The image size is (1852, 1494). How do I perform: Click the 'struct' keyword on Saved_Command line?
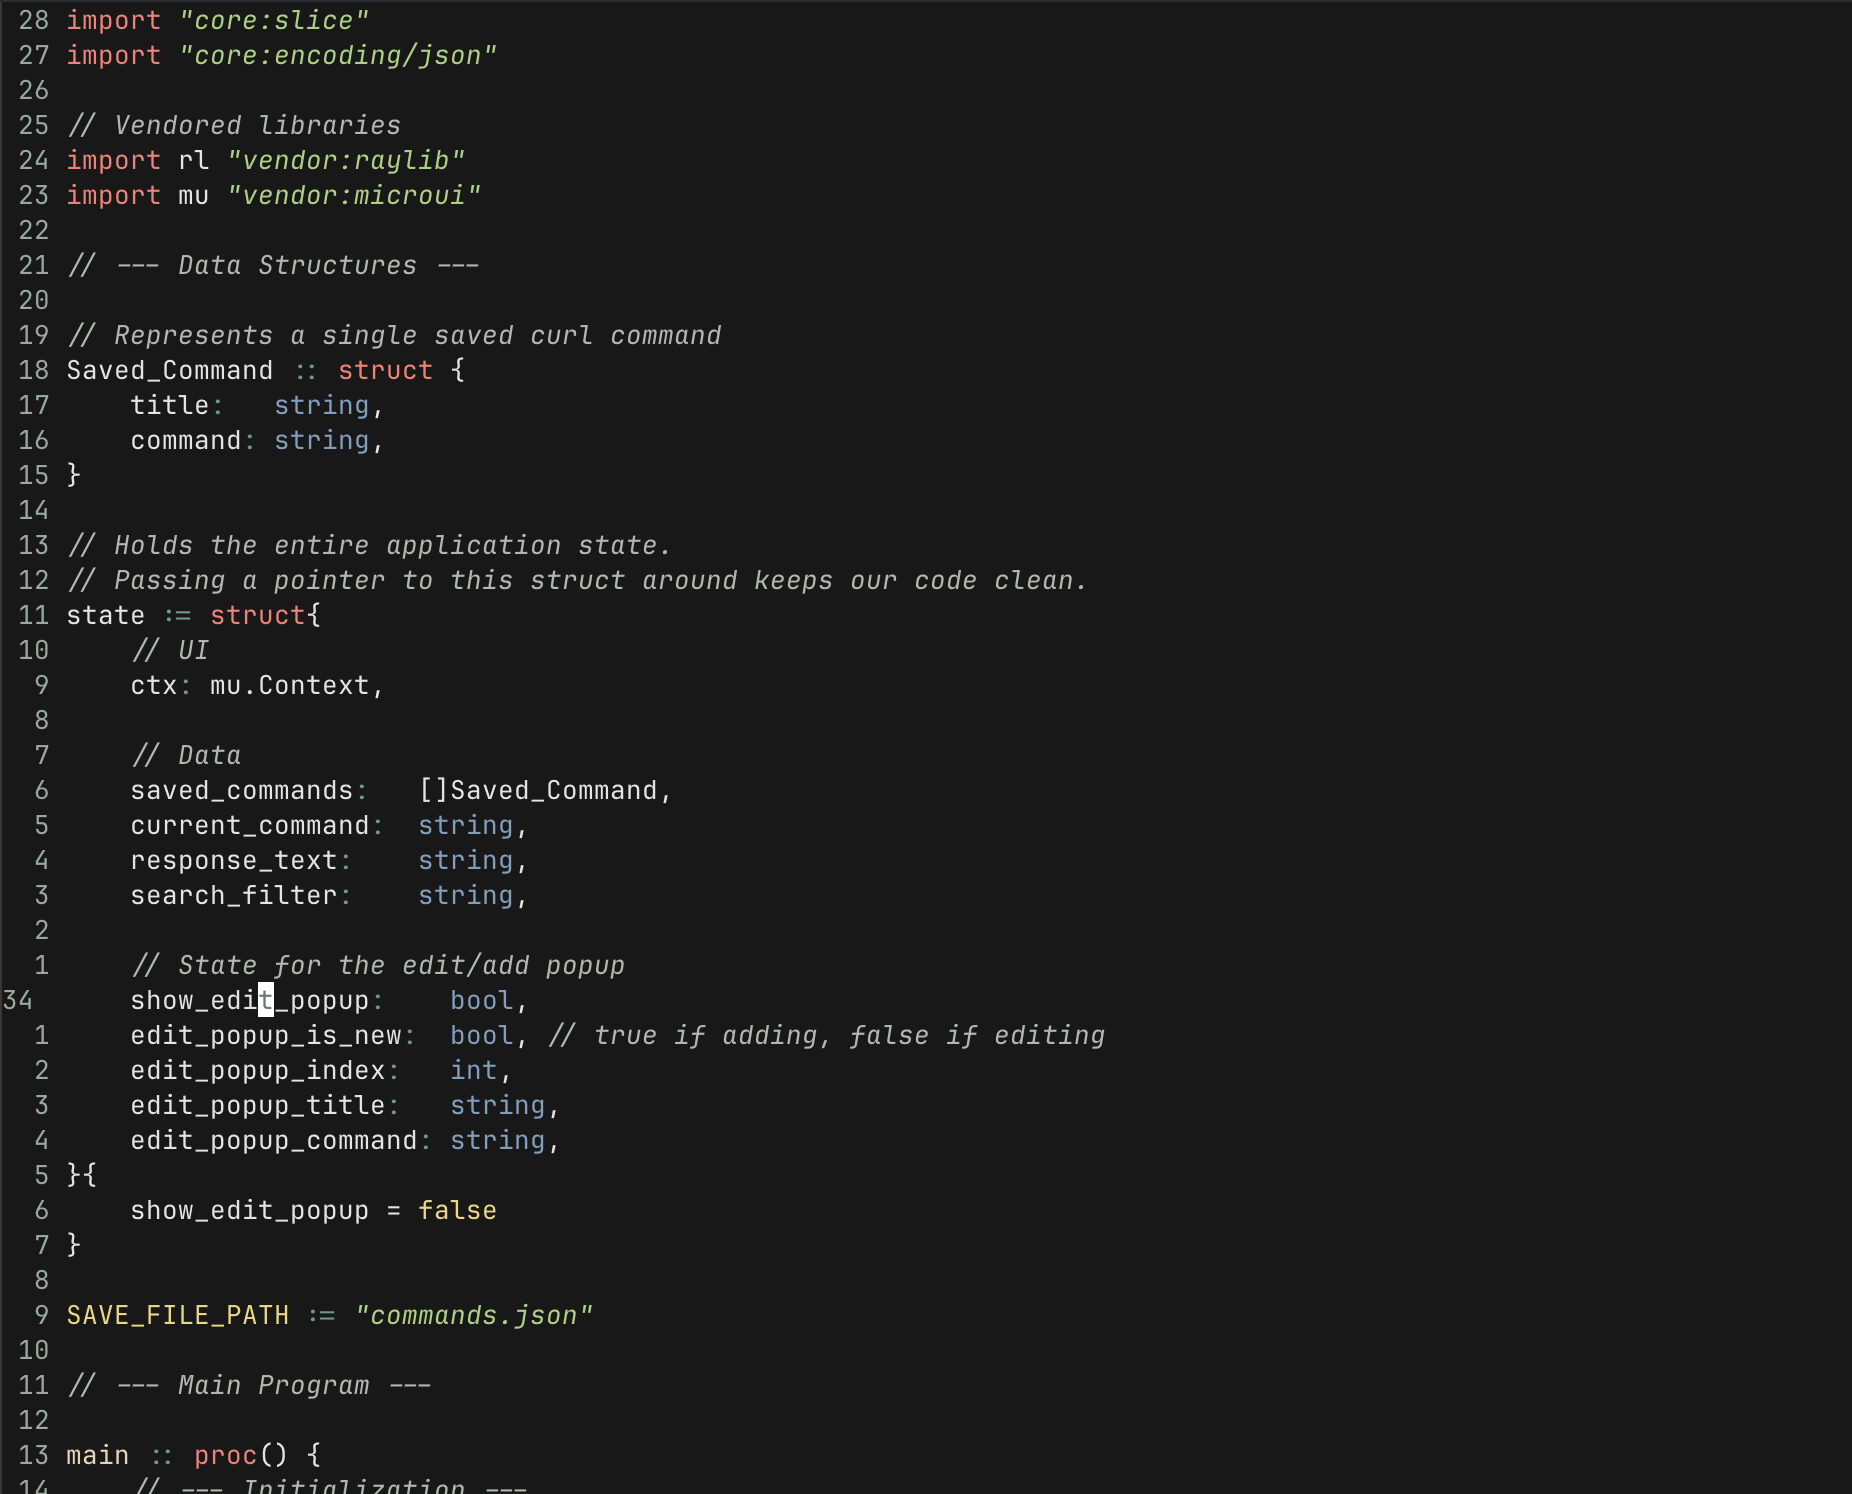point(386,370)
